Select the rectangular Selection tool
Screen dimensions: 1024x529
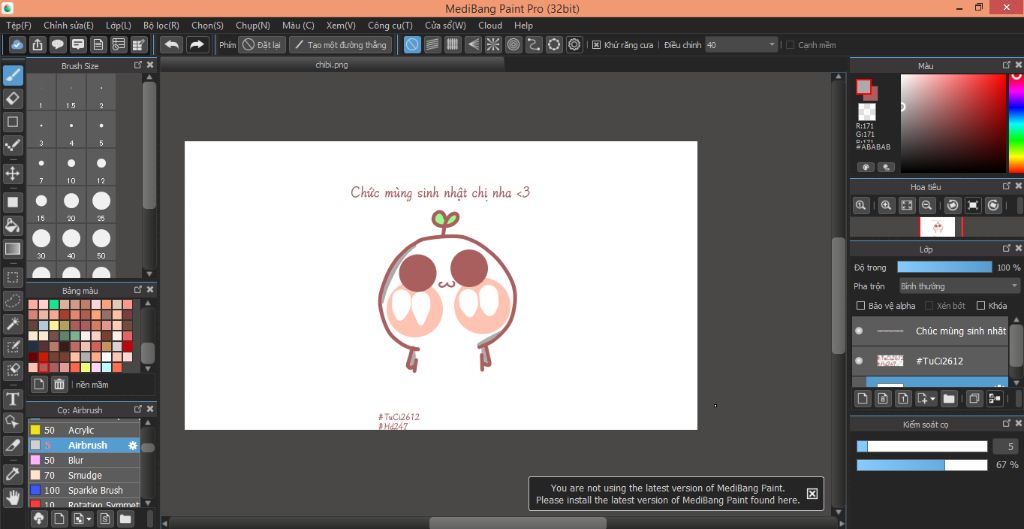point(12,277)
